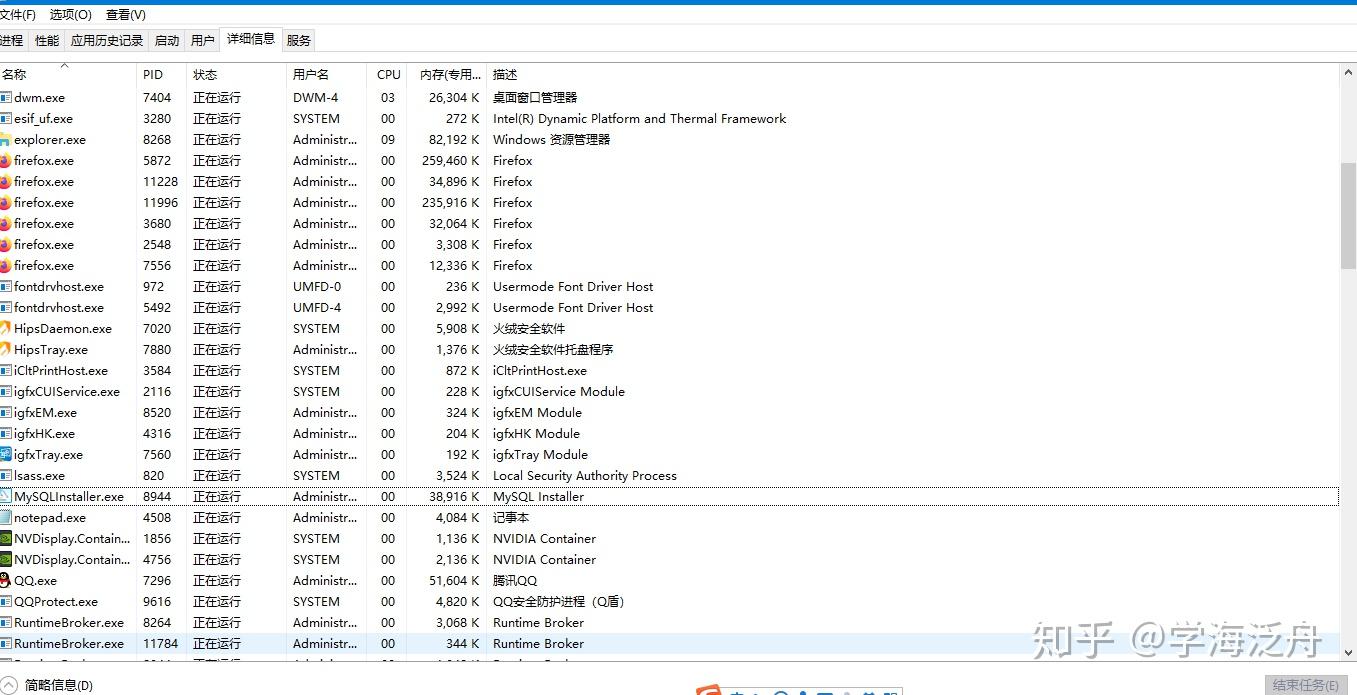
Task: Click the HipsTray.exe Huorong icon
Action: (5, 349)
